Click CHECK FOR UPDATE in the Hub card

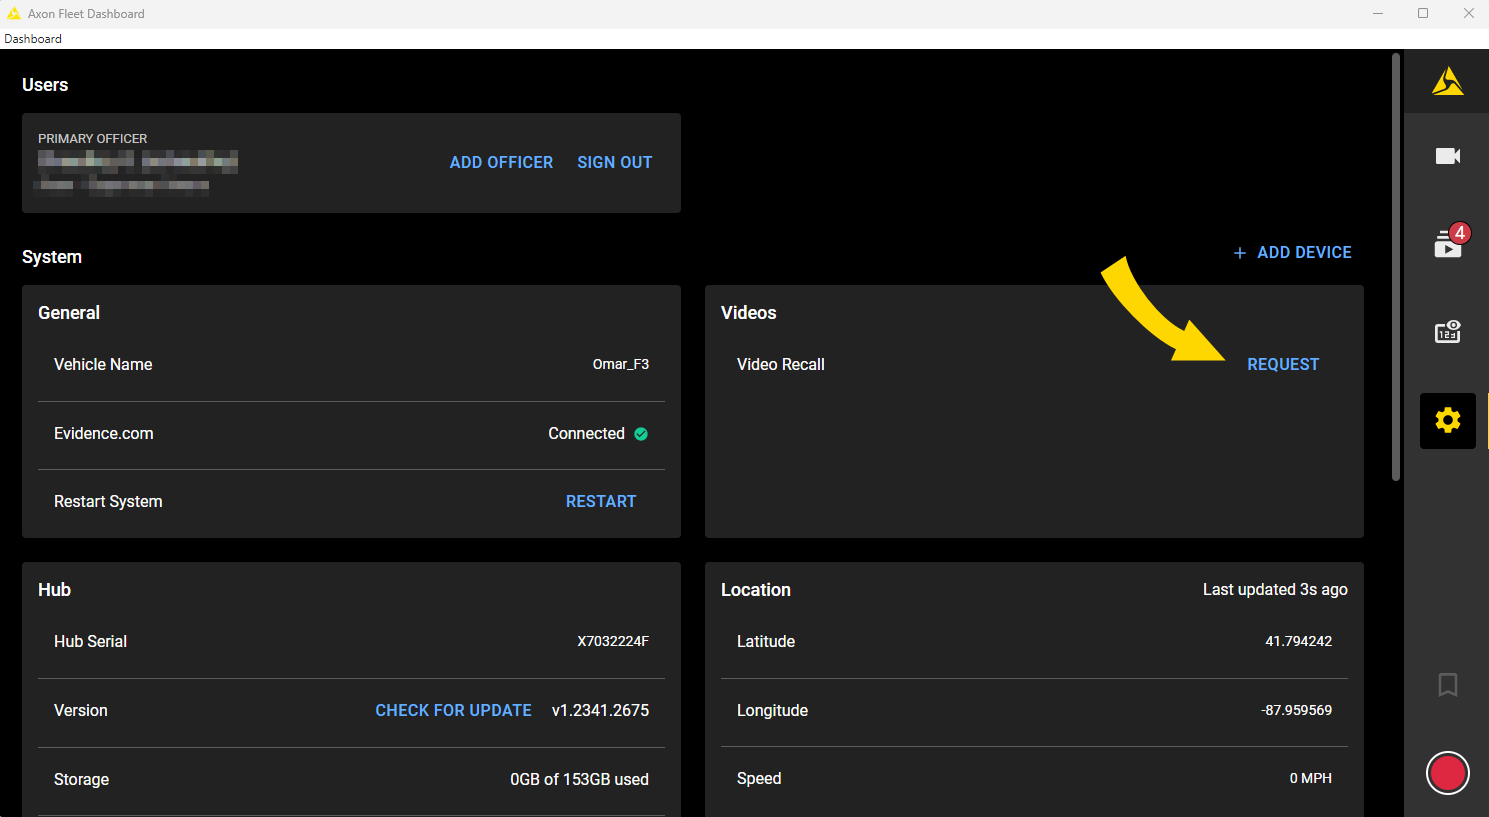tap(453, 710)
